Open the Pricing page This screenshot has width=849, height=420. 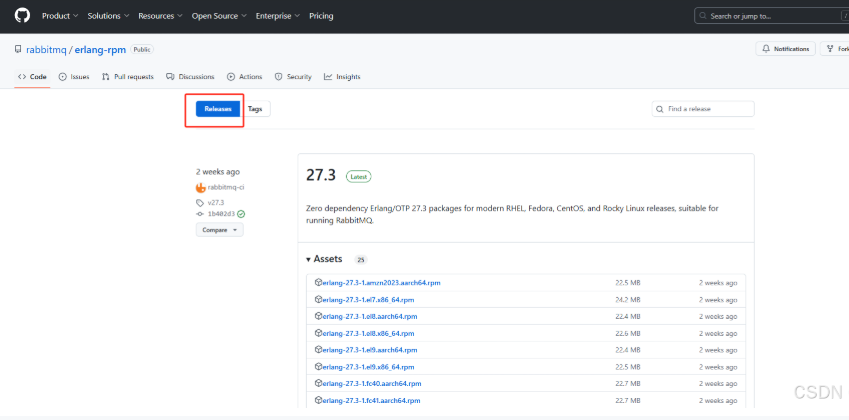click(x=321, y=16)
